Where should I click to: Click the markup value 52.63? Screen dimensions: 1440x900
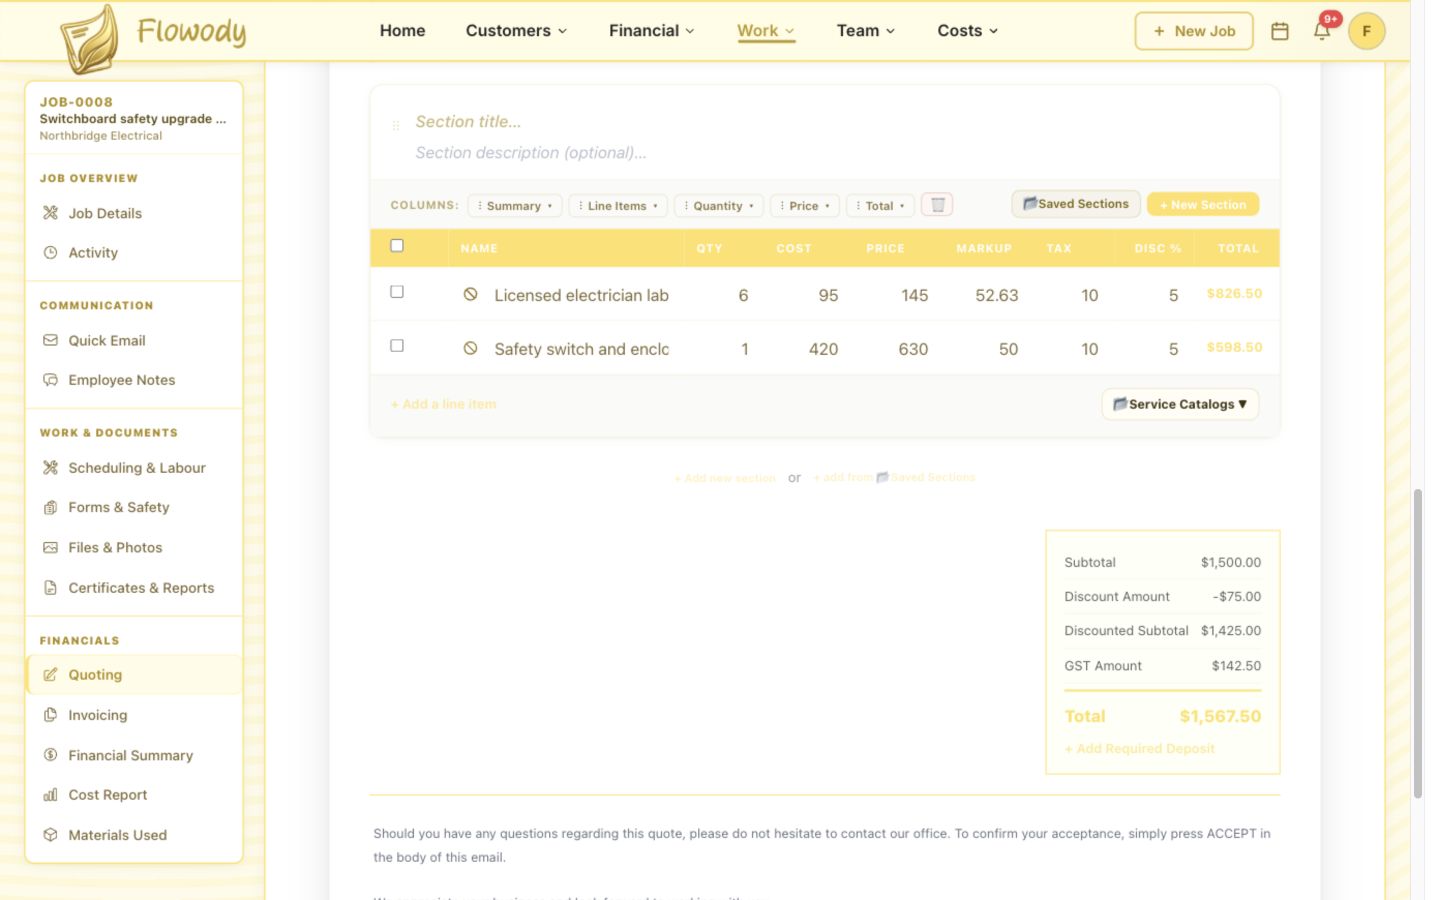[997, 295]
